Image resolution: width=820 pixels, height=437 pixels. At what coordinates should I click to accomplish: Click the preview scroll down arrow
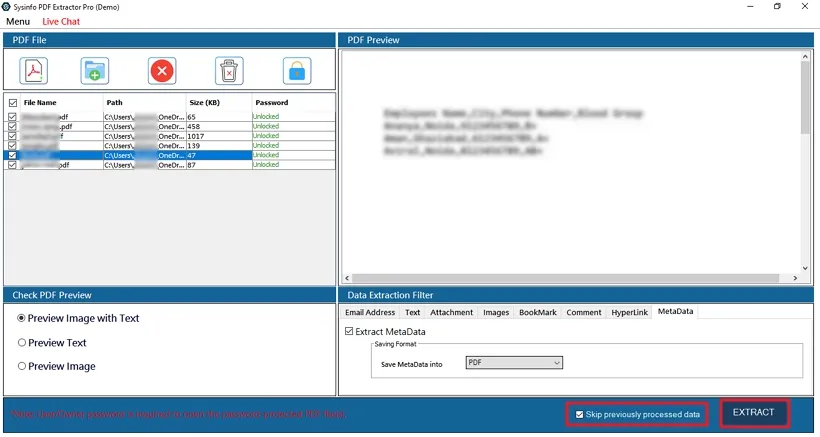[805, 268]
